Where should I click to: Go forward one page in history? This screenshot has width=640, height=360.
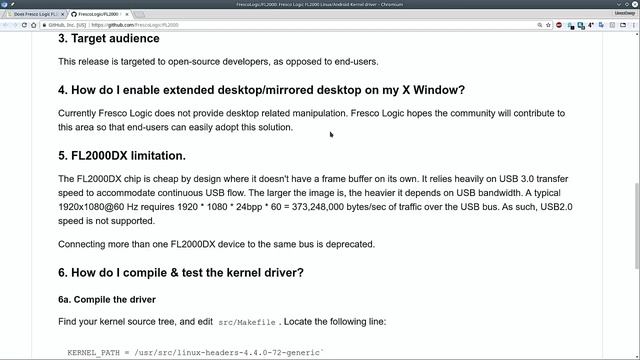click(15, 25)
